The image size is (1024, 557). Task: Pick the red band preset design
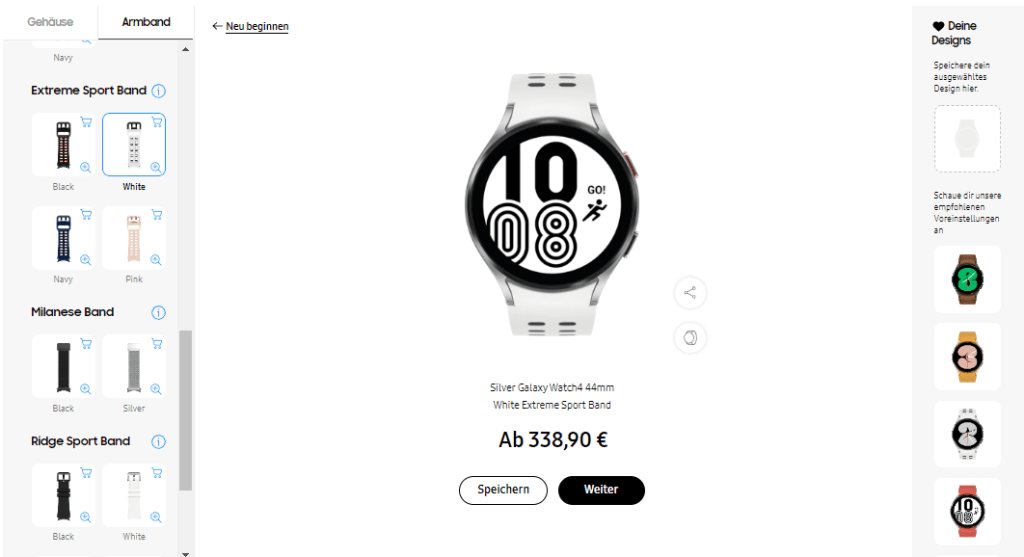967,511
